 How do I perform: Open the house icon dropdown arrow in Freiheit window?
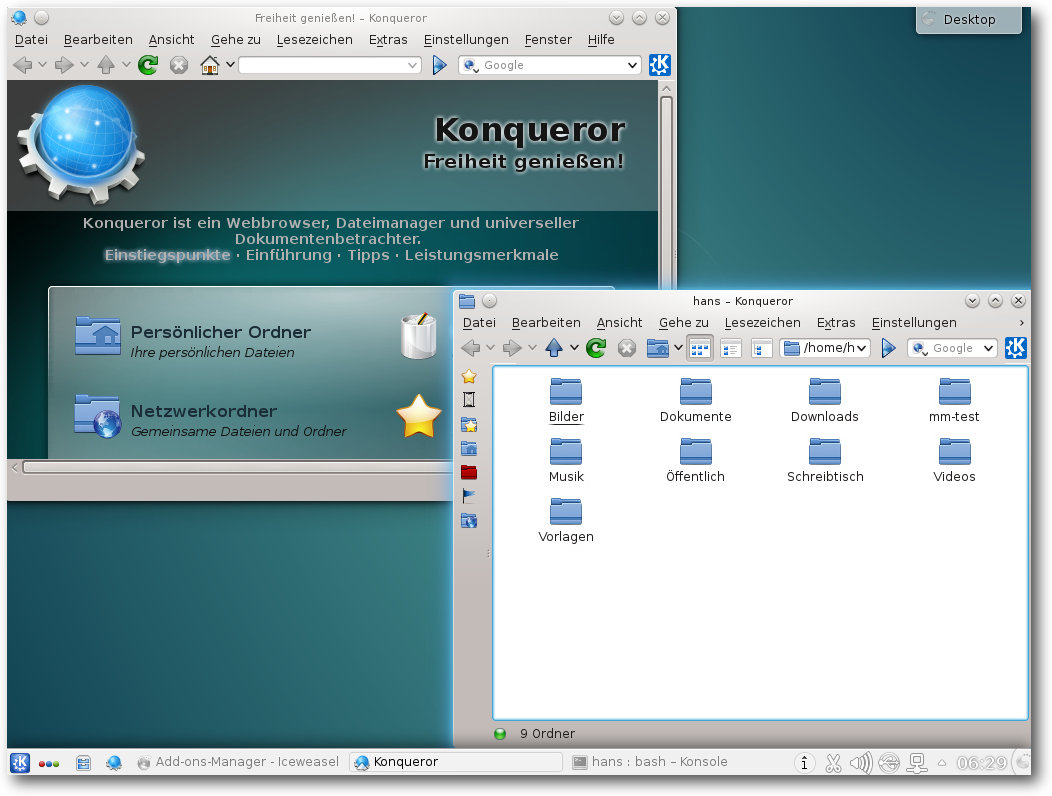[x=230, y=64]
